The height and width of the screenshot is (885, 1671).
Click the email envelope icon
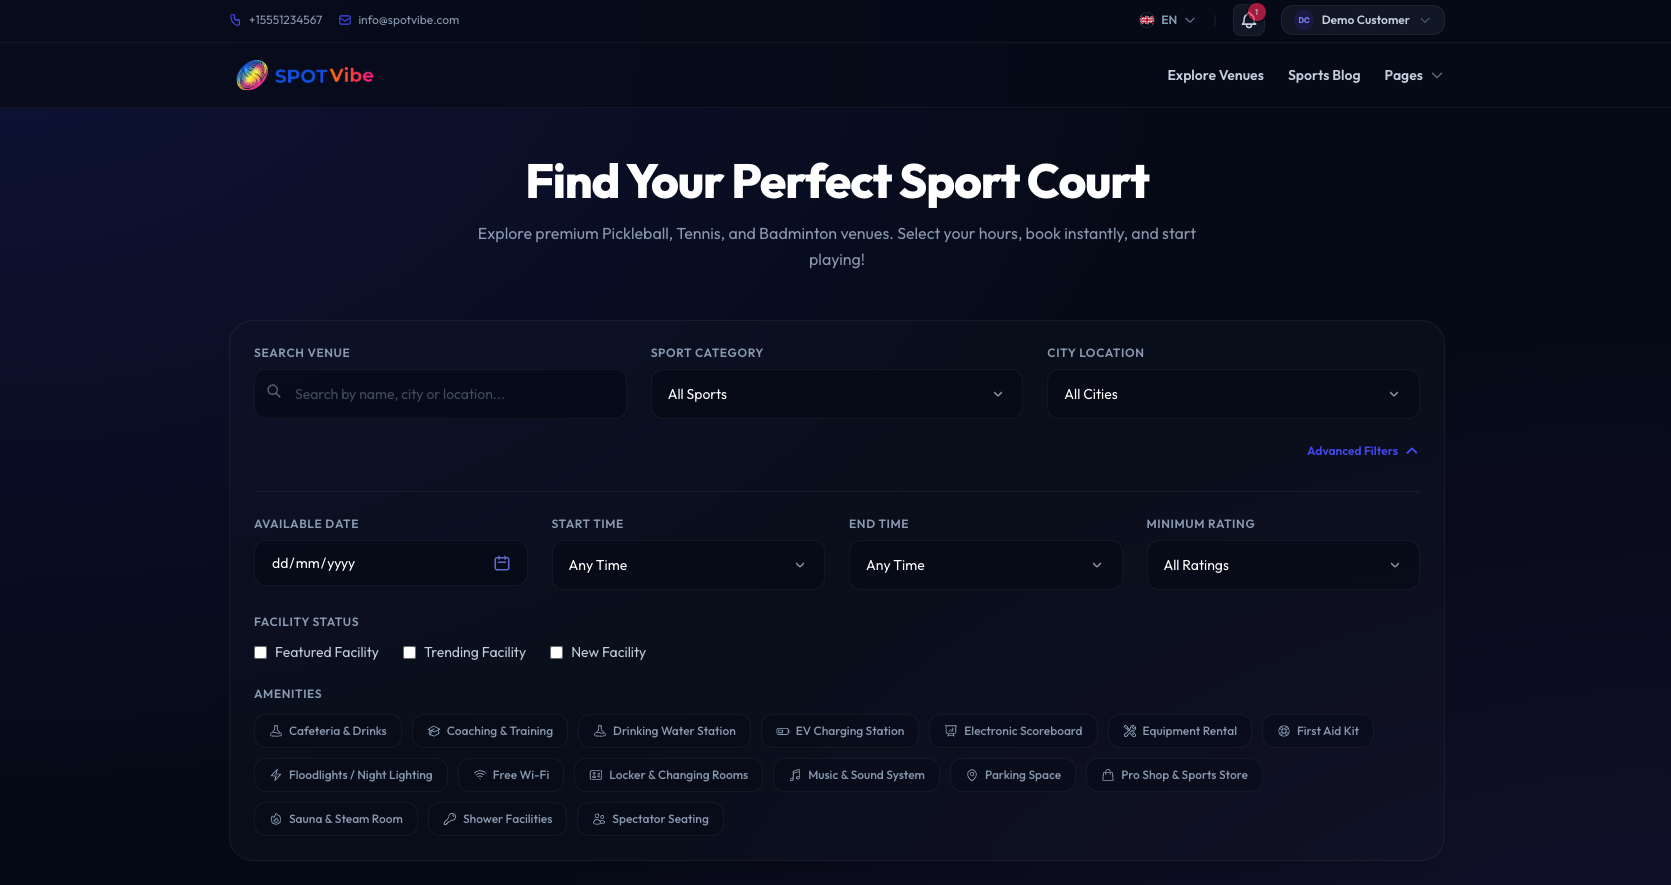point(345,20)
